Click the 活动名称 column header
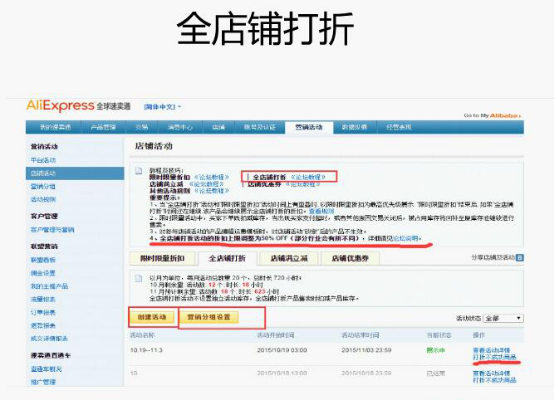 point(142,335)
